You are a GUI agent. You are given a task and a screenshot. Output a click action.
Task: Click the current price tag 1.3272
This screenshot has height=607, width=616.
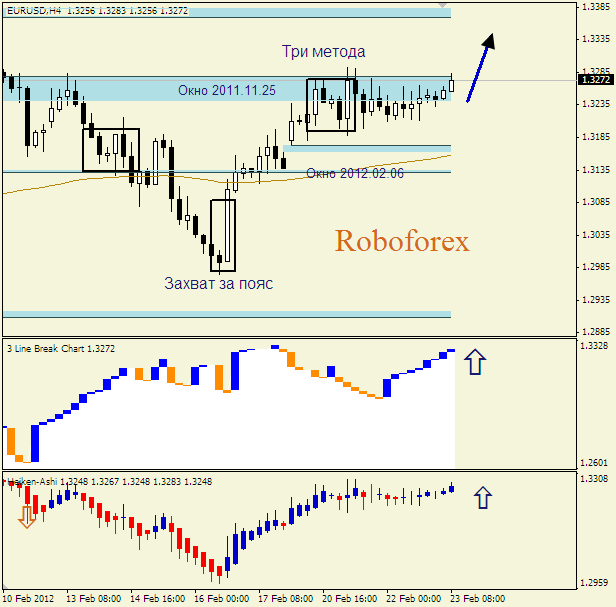pyautogui.click(x=595, y=80)
